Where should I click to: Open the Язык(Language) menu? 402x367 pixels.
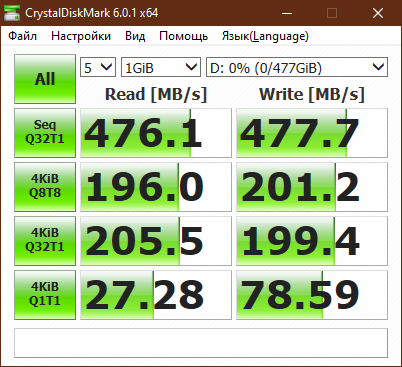(265, 36)
